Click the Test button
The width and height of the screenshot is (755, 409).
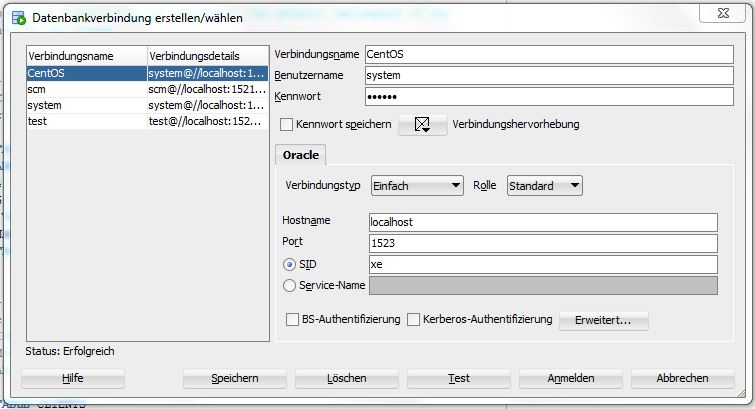point(459,379)
